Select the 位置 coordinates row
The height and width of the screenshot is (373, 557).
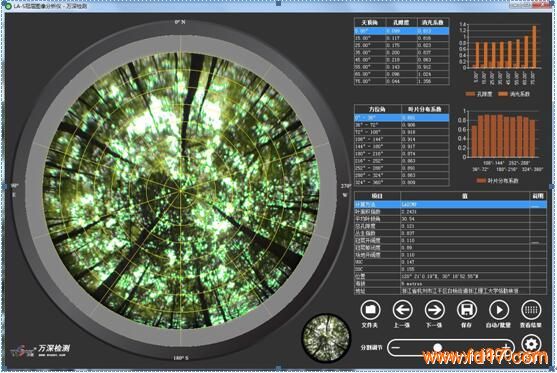[450, 276]
